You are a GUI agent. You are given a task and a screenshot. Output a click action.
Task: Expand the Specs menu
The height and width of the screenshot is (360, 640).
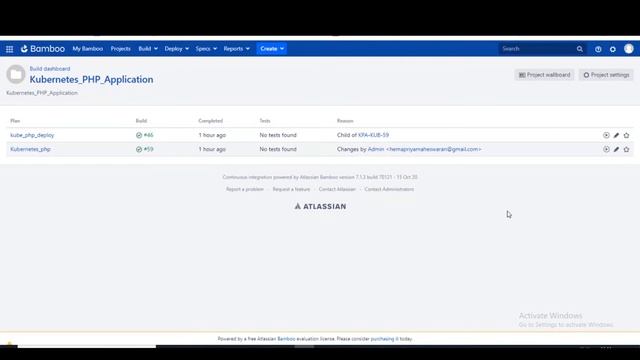coord(206,49)
